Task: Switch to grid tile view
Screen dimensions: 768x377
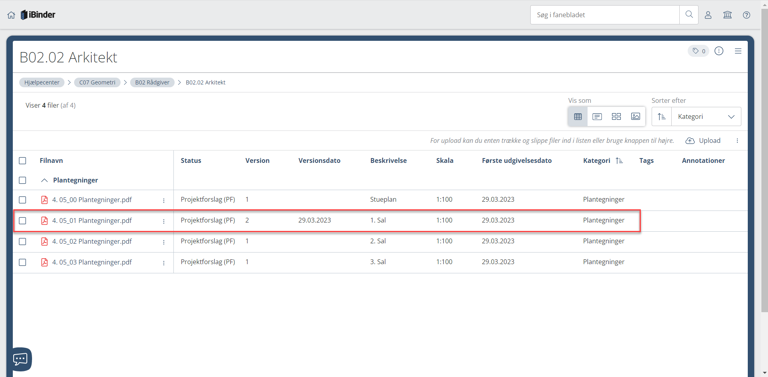Action: click(x=616, y=117)
